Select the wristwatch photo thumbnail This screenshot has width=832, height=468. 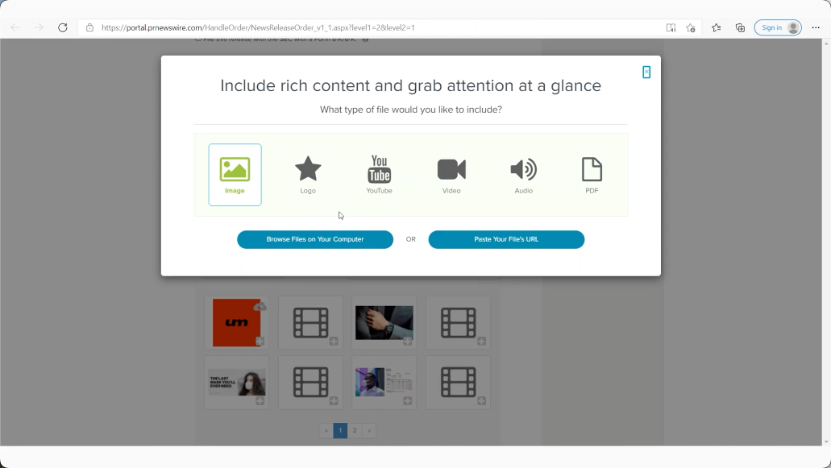[384, 322]
